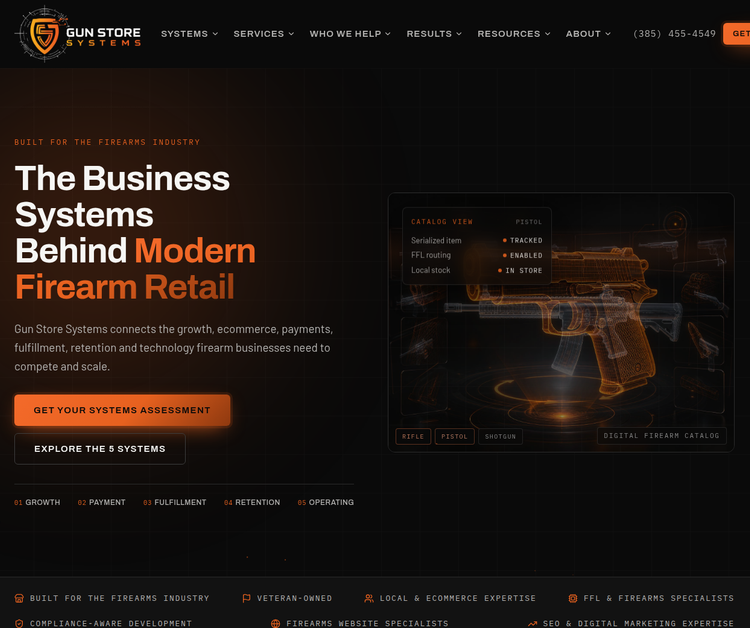This screenshot has height=628, width=750.
Task: Click the TRACKED status value
Action: pos(526,240)
